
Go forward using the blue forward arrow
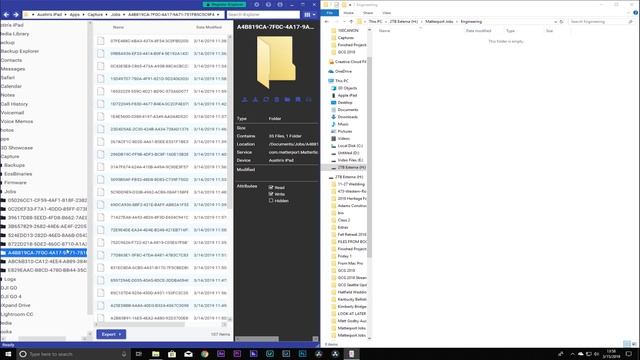pos(16,15)
